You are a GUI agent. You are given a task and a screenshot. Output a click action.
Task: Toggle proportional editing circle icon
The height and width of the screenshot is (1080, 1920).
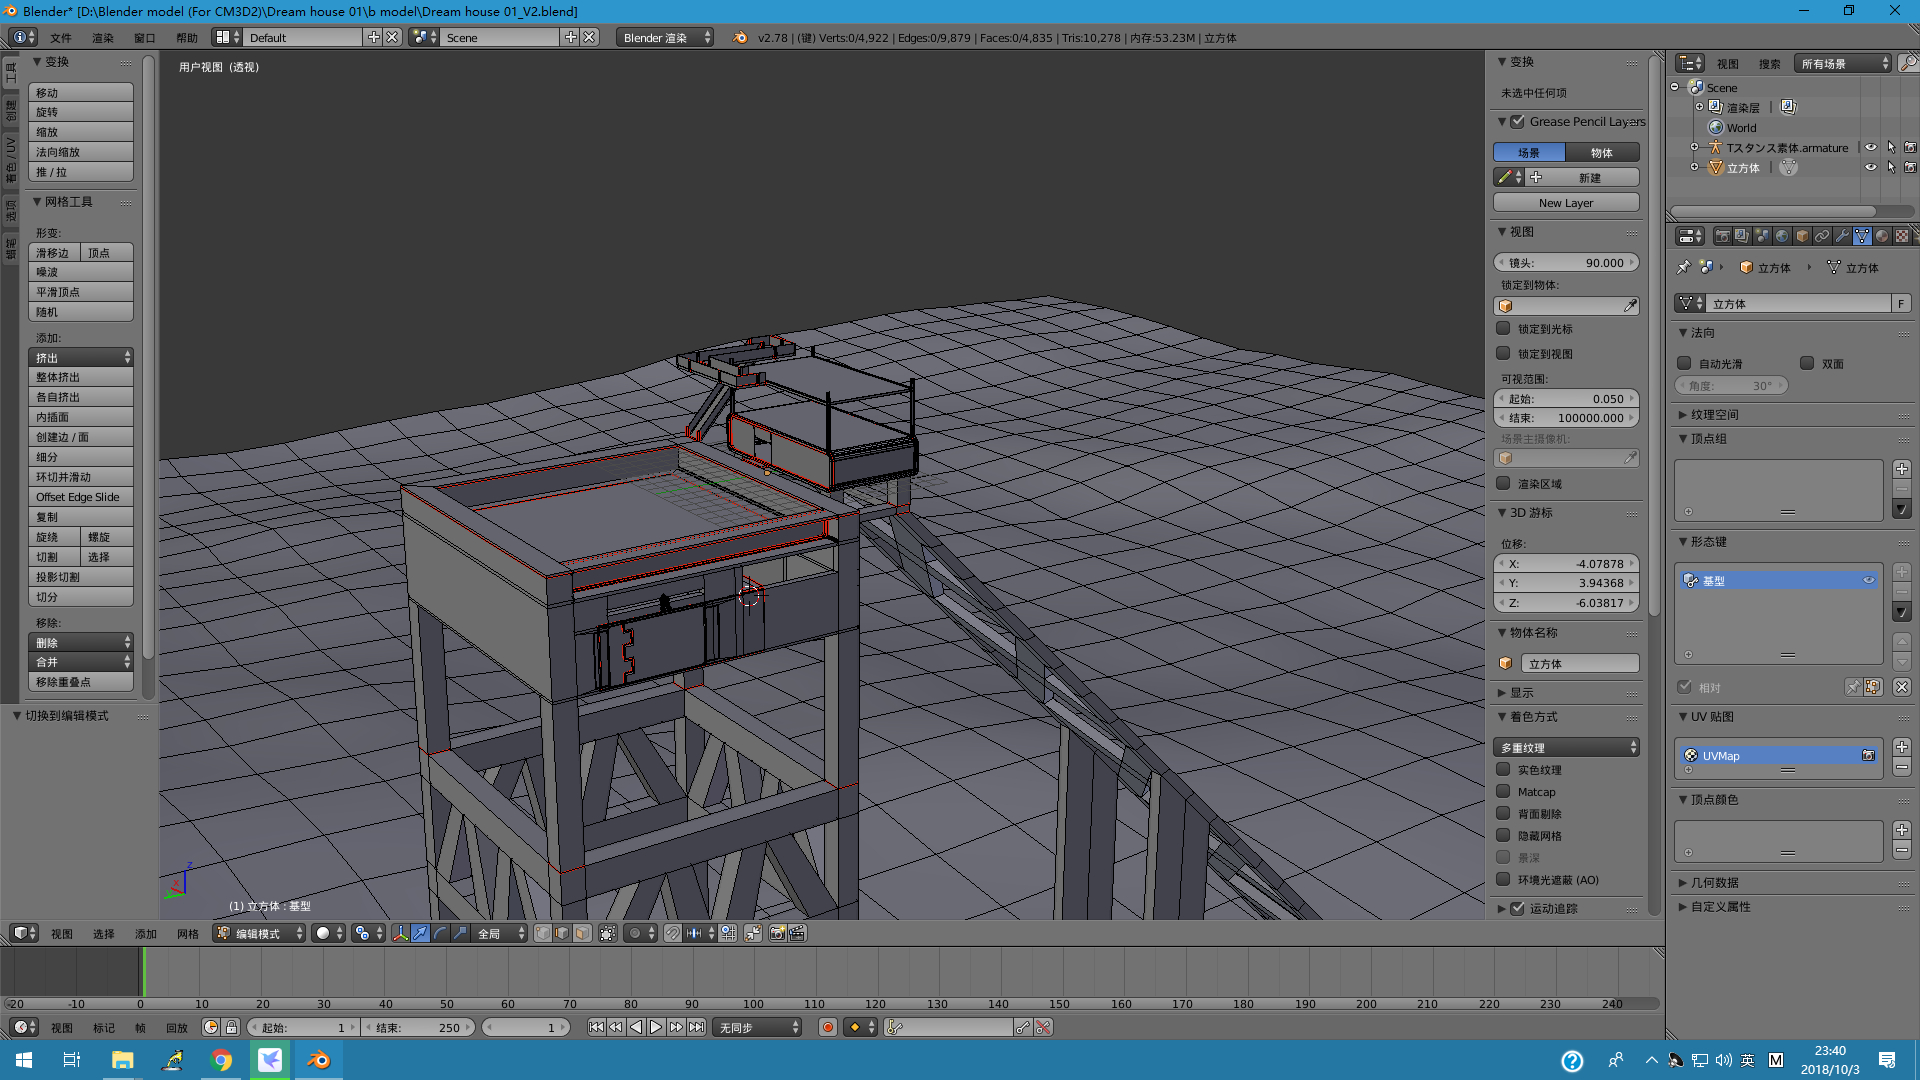[635, 933]
